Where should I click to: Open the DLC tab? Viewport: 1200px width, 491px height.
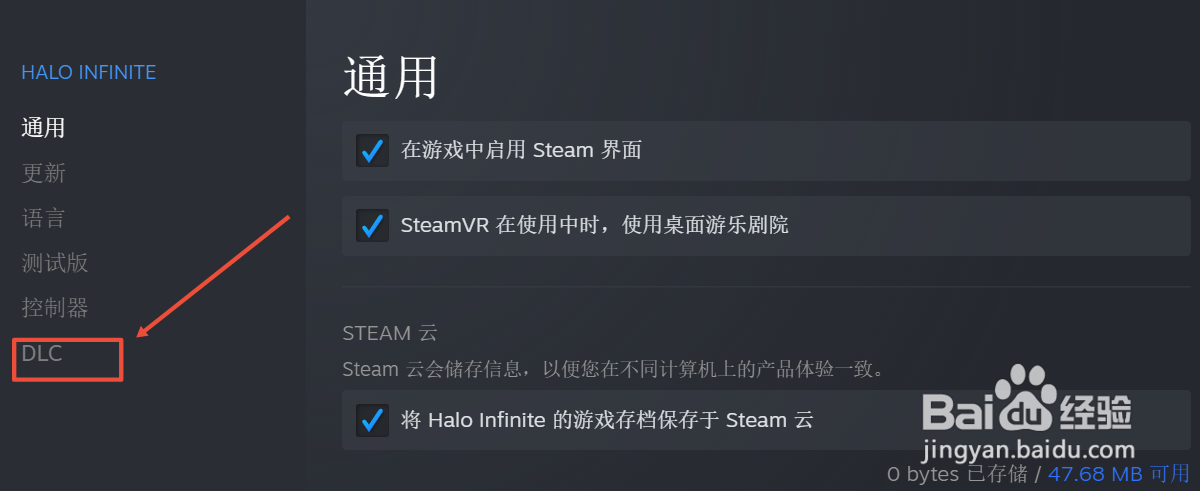click(42, 353)
